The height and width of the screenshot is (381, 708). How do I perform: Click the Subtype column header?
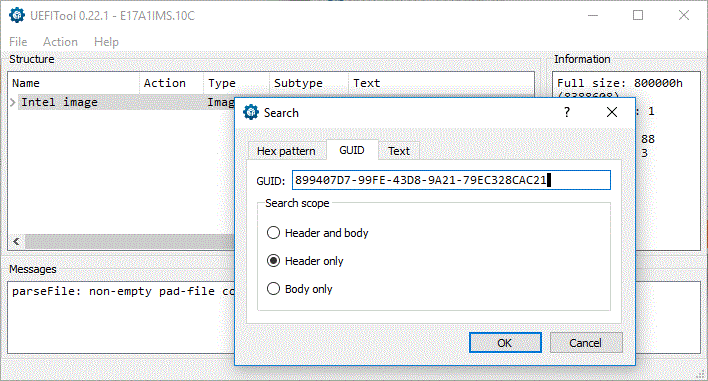[x=309, y=83]
